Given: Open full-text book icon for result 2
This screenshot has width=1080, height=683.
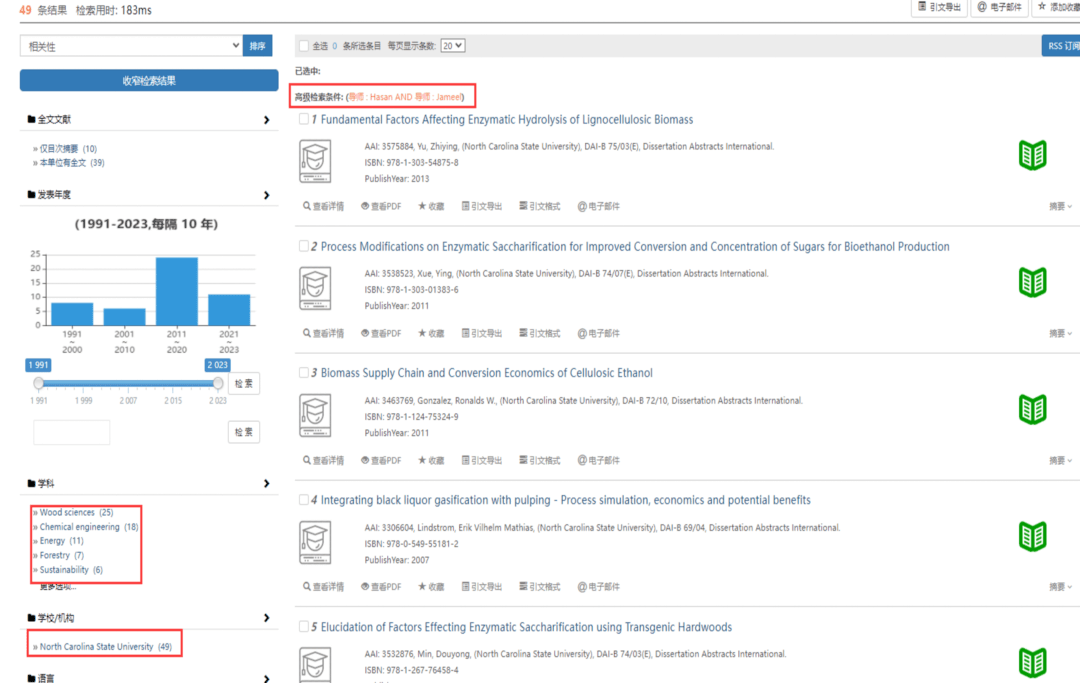Looking at the screenshot, I should [x=1032, y=282].
